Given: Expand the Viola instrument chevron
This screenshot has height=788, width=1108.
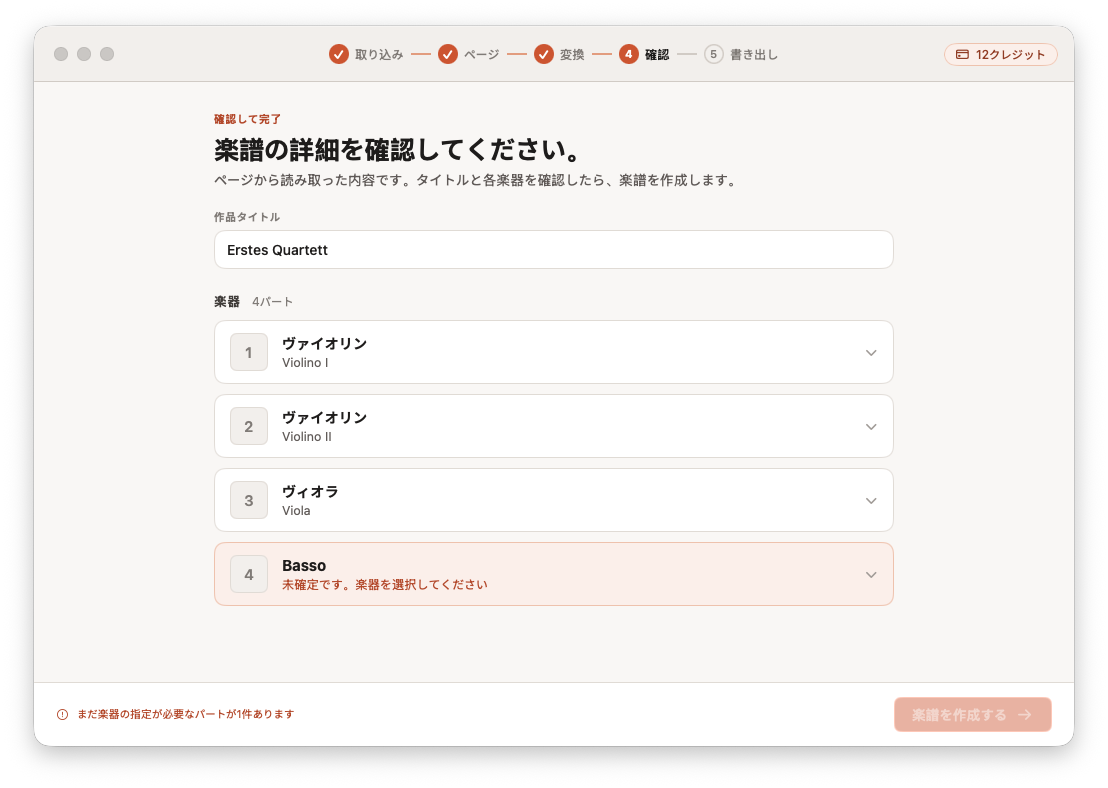Looking at the screenshot, I should click(871, 501).
